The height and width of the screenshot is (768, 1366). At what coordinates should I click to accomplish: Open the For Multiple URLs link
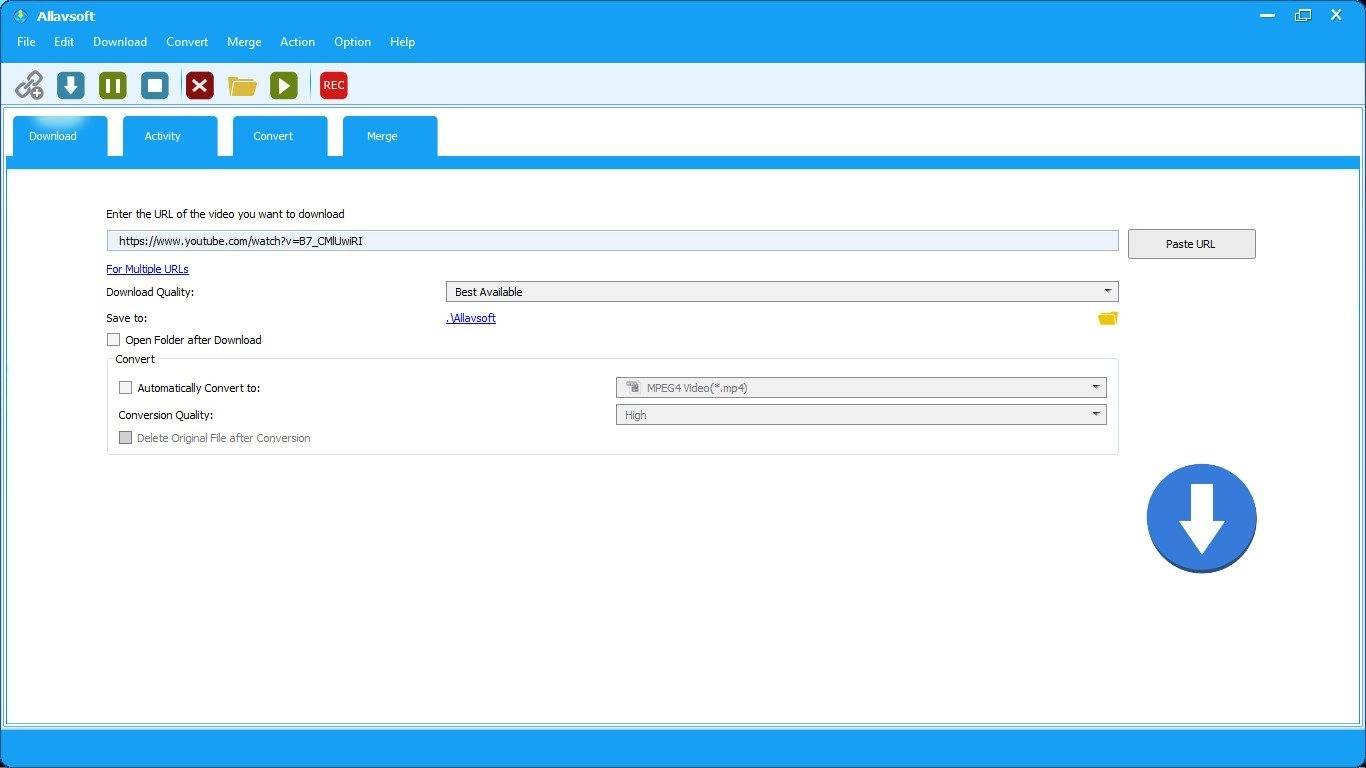pyautogui.click(x=147, y=269)
